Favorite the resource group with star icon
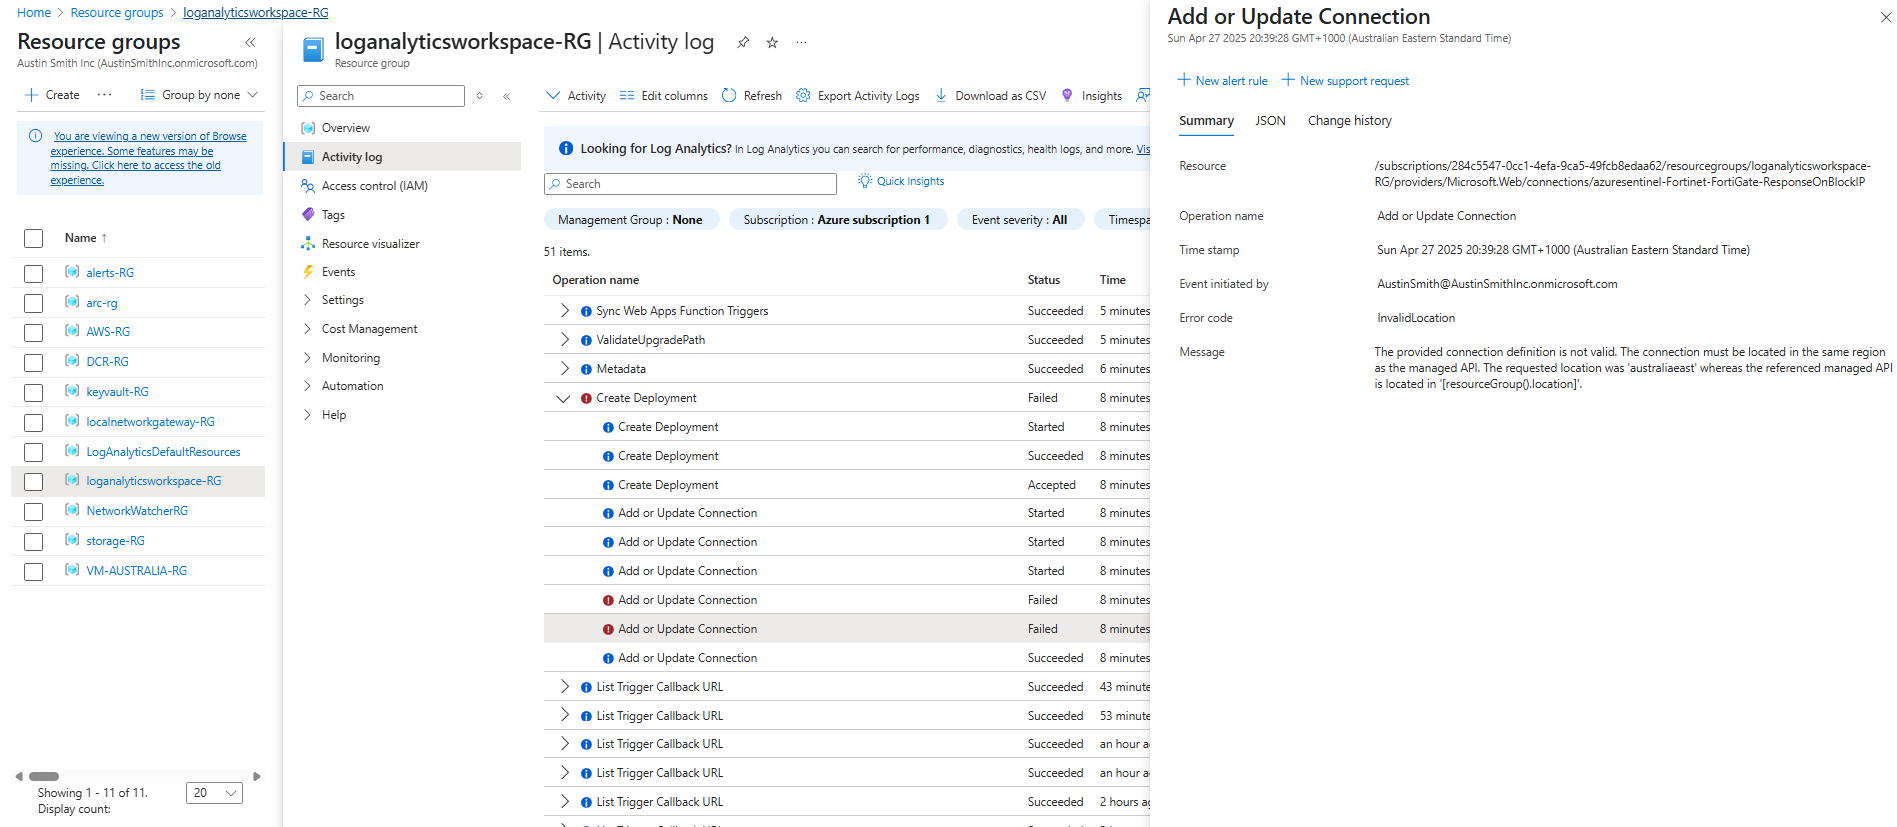1897x827 pixels. [772, 42]
